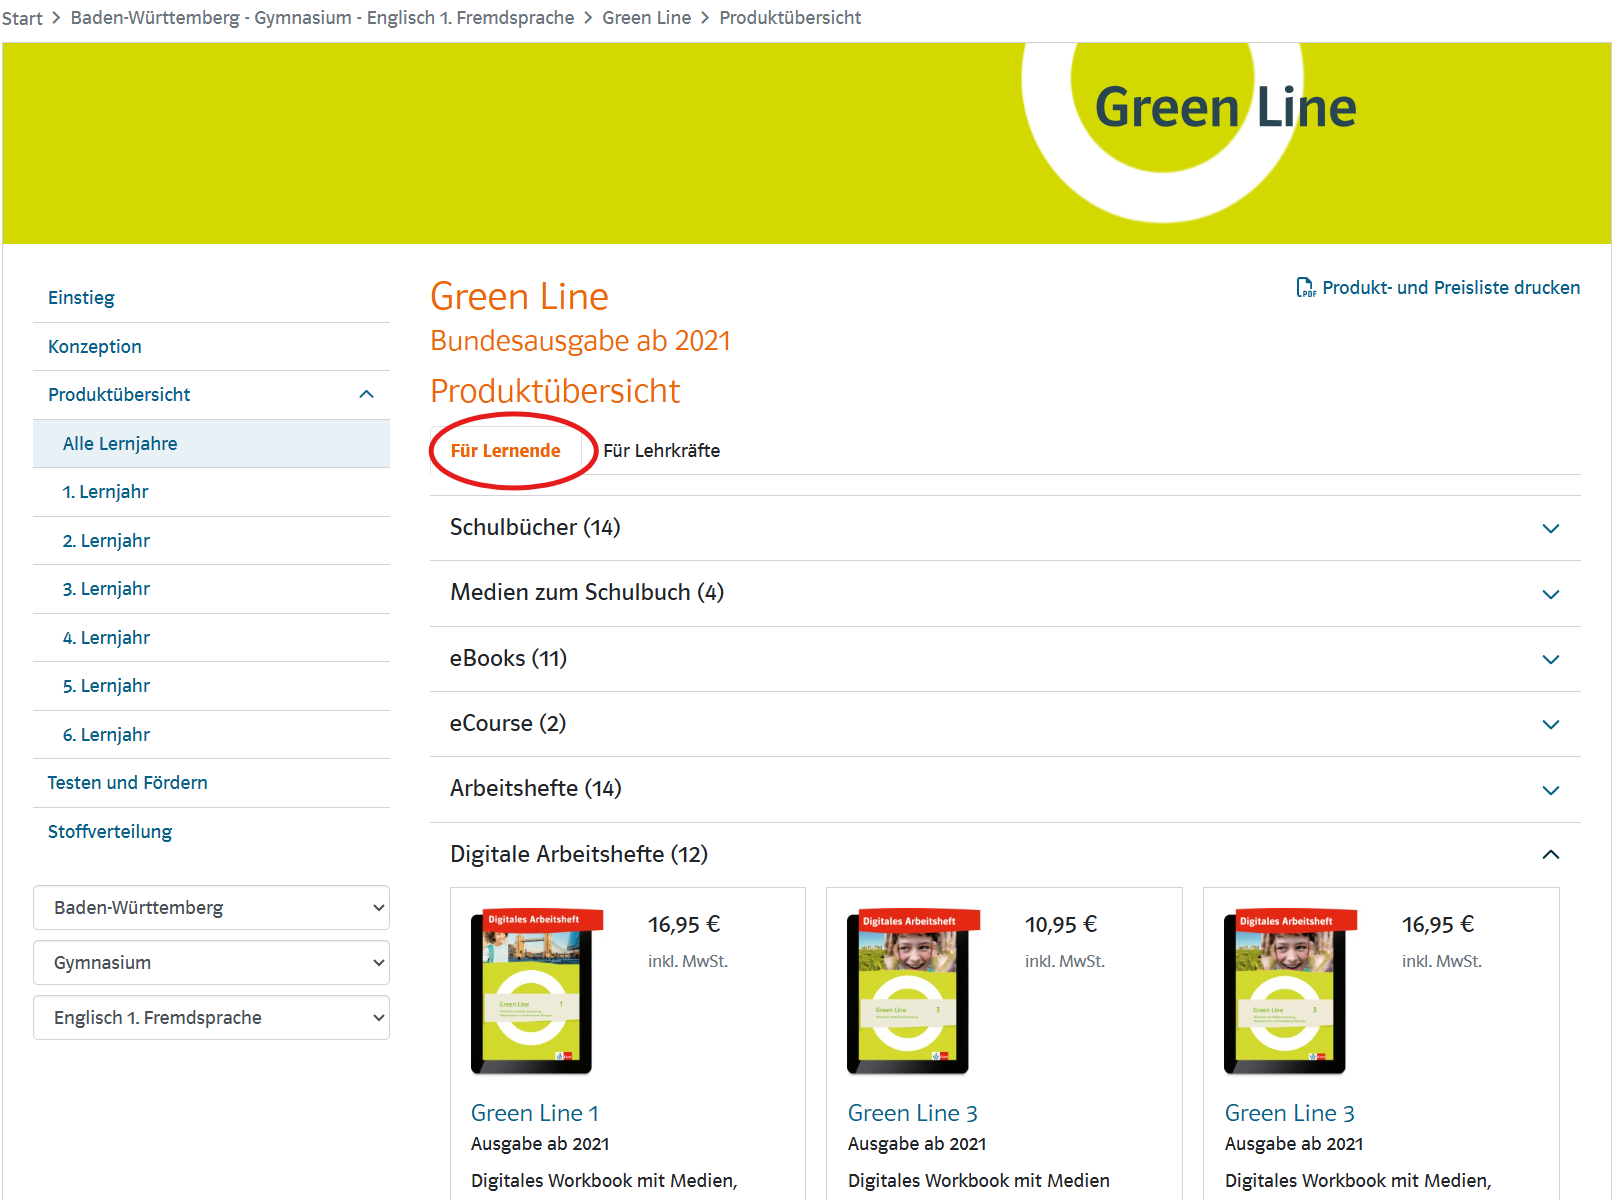This screenshot has width=1617, height=1200.
Task: Open Green Line 1 digital workbook cover
Action: point(532,993)
